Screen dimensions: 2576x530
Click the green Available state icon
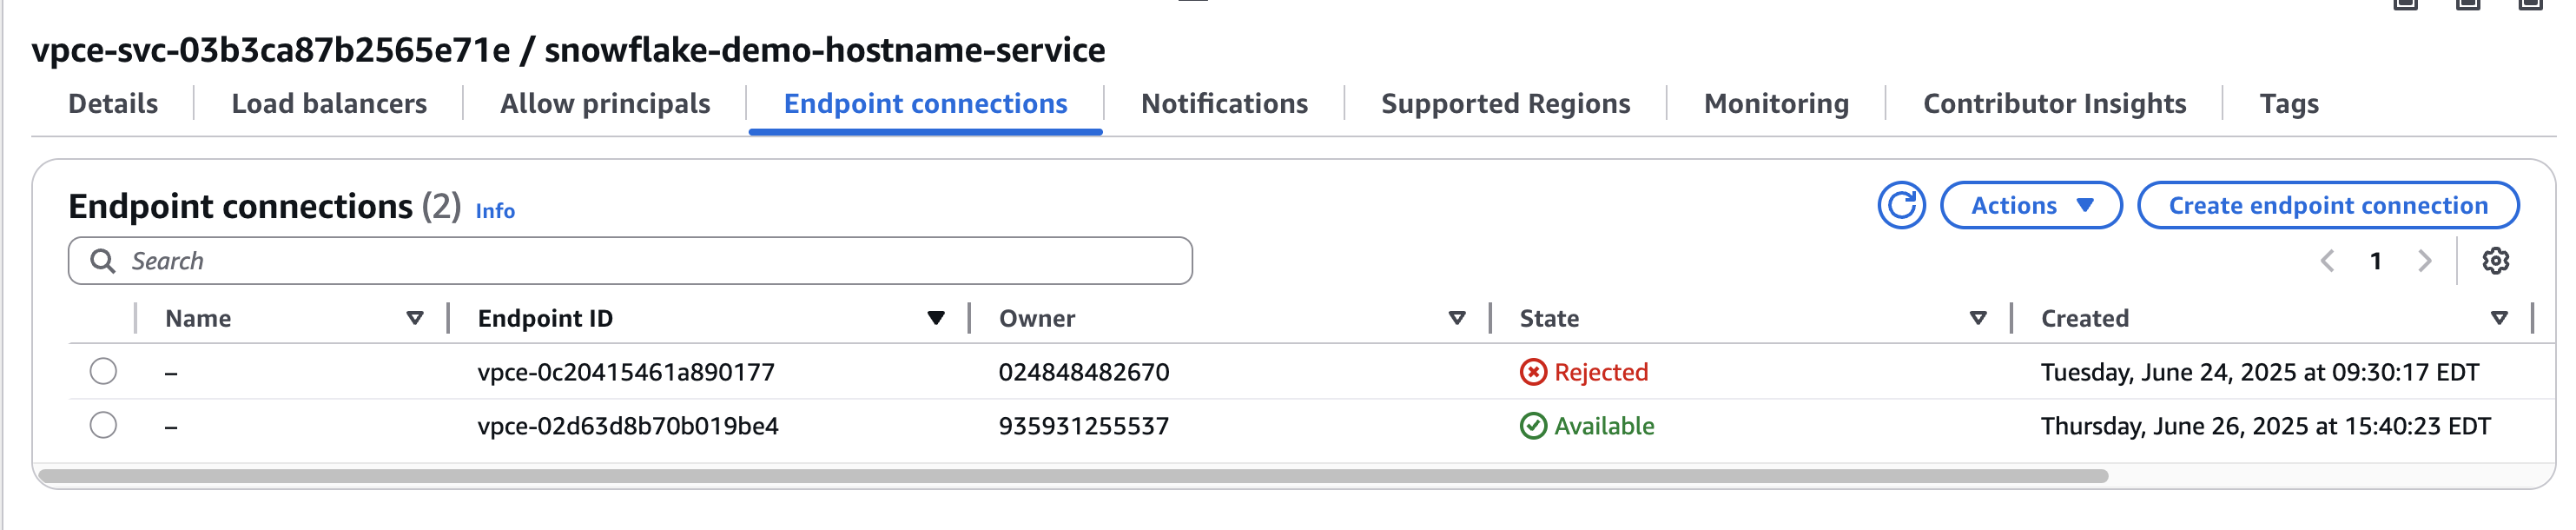click(x=1535, y=427)
